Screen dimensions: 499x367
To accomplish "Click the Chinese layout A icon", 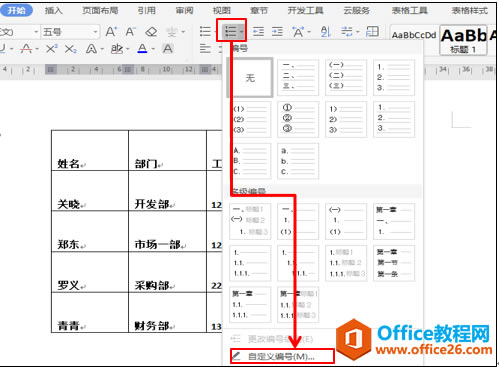I will coord(298,32).
